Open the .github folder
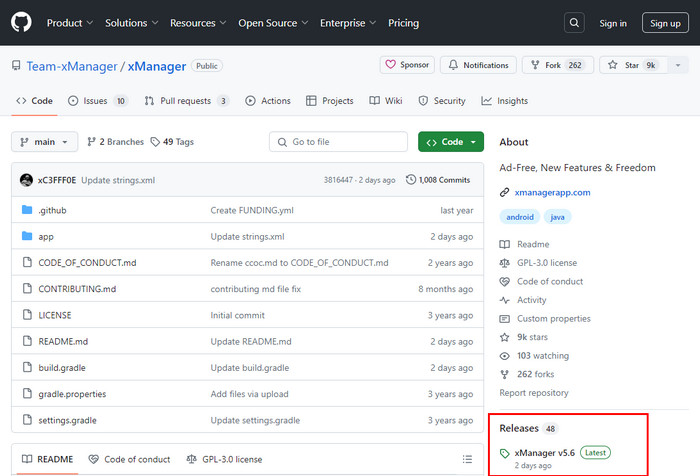This screenshot has width=700, height=476. click(52, 210)
